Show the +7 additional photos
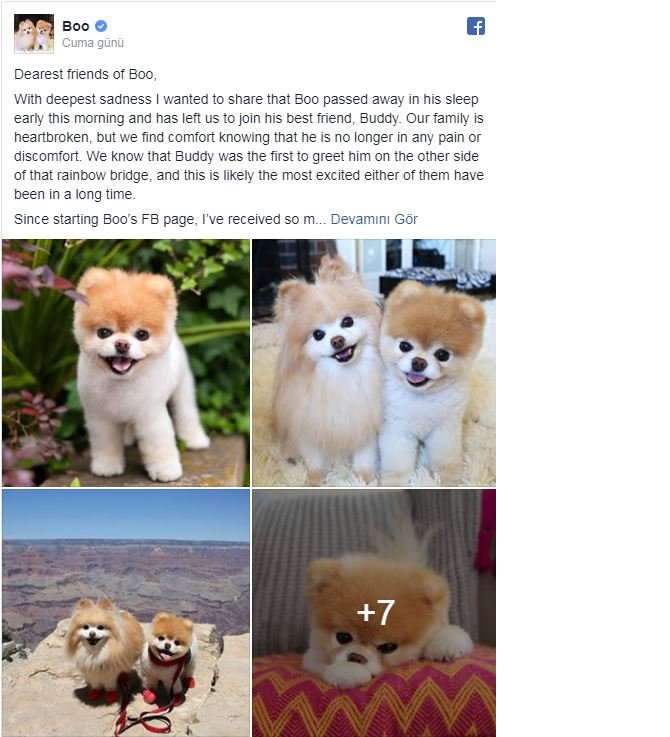 (x=374, y=613)
